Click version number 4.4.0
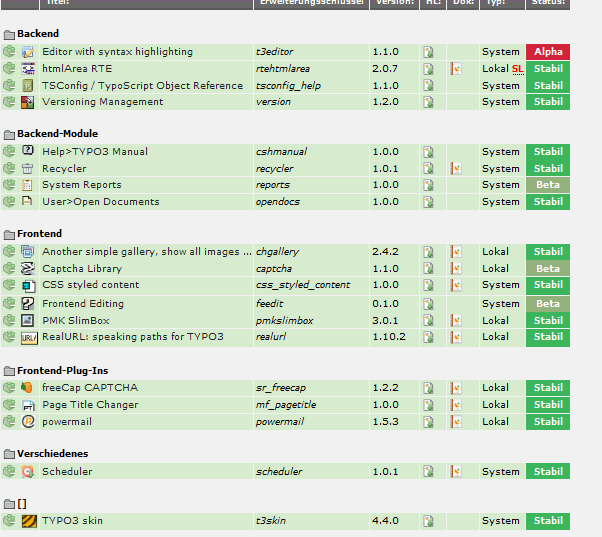The image size is (602, 537). [385, 520]
